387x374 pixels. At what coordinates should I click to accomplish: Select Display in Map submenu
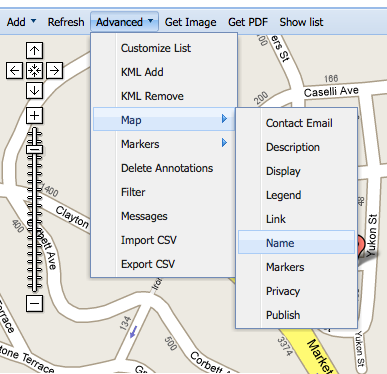point(297,171)
